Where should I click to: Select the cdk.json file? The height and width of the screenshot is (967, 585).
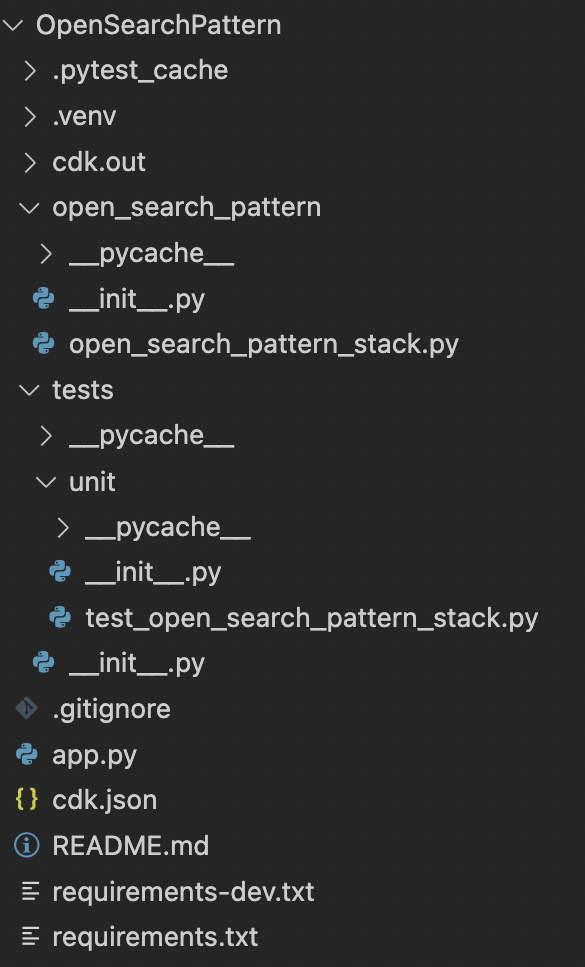[105, 800]
